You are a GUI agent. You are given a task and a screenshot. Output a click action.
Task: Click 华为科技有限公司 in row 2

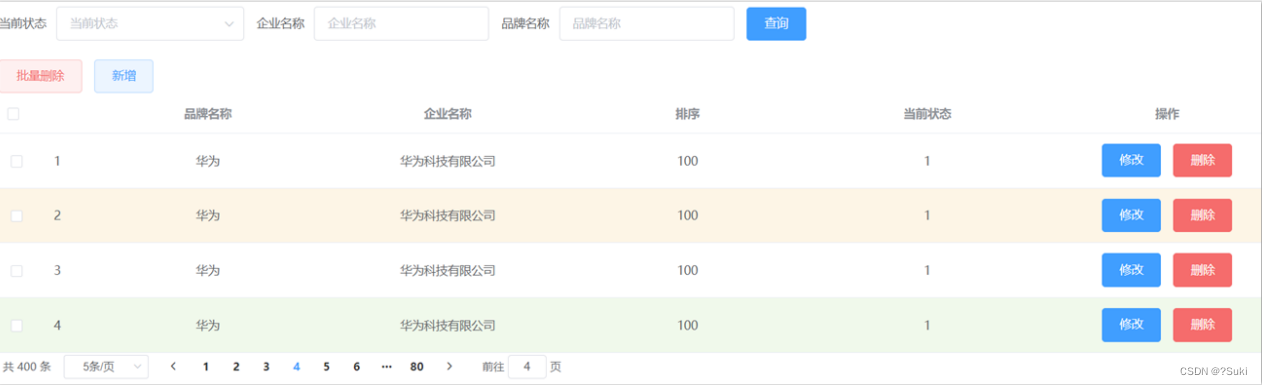[448, 215]
